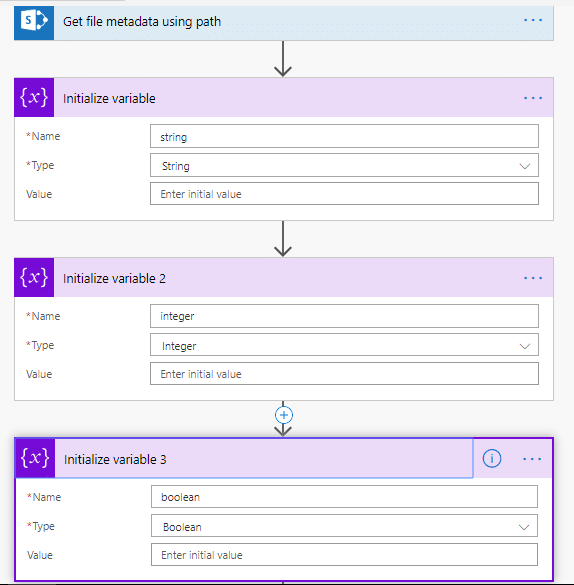Viewport: 574px width, 585px height.
Task: Click variable icon on Initialize variable 3
Action: point(35,458)
